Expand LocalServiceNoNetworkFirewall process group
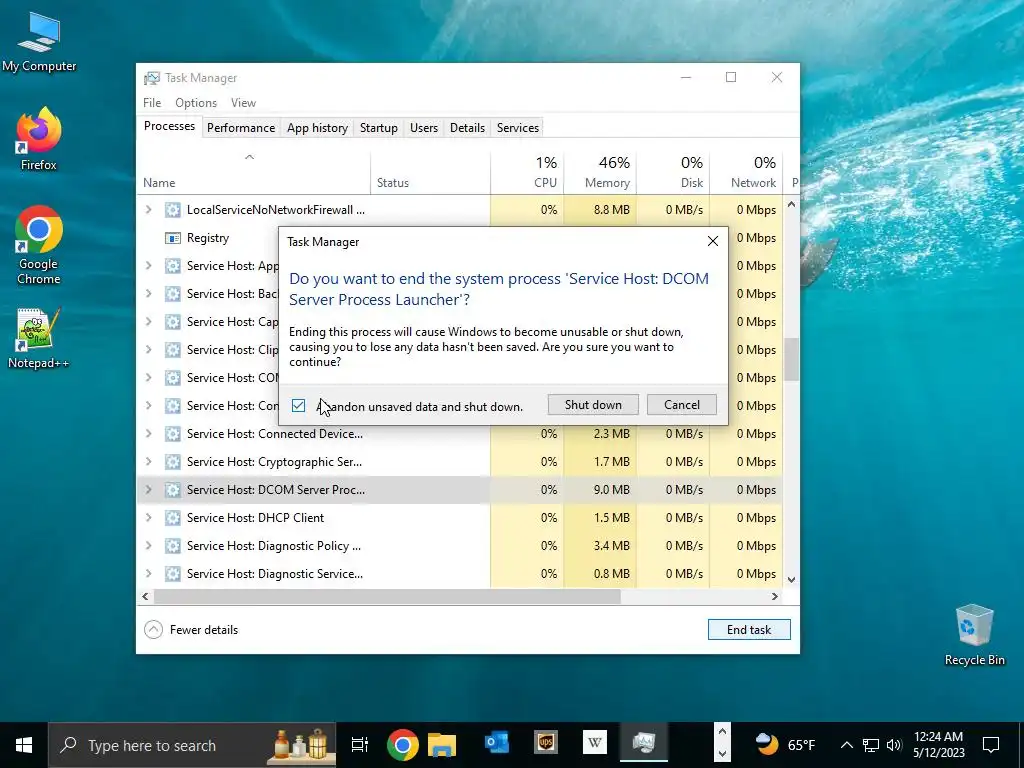The image size is (1024, 768). point(149,210)
